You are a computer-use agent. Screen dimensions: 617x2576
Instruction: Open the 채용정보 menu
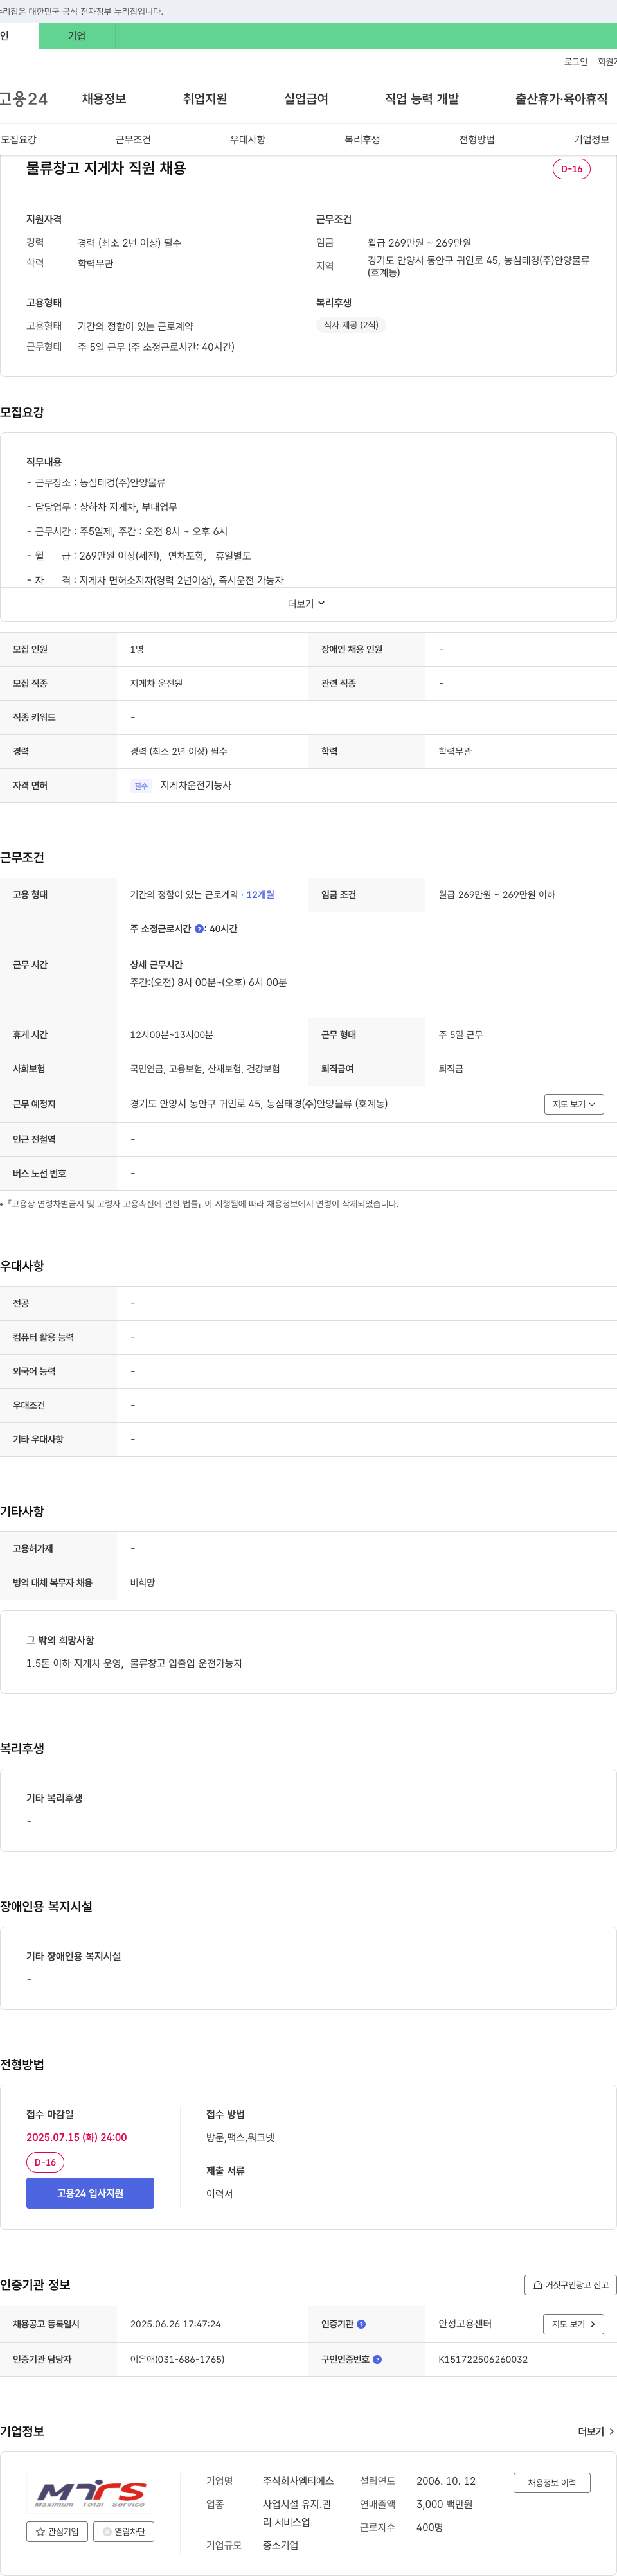click(x=104, y=99)
